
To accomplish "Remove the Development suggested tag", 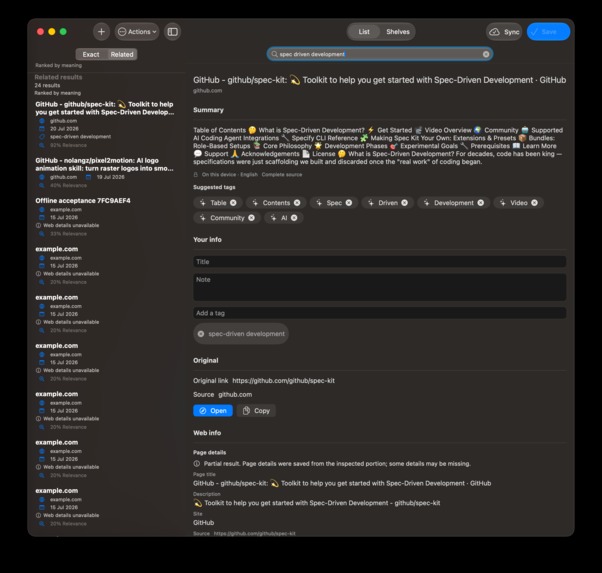I will pos(480,203).
